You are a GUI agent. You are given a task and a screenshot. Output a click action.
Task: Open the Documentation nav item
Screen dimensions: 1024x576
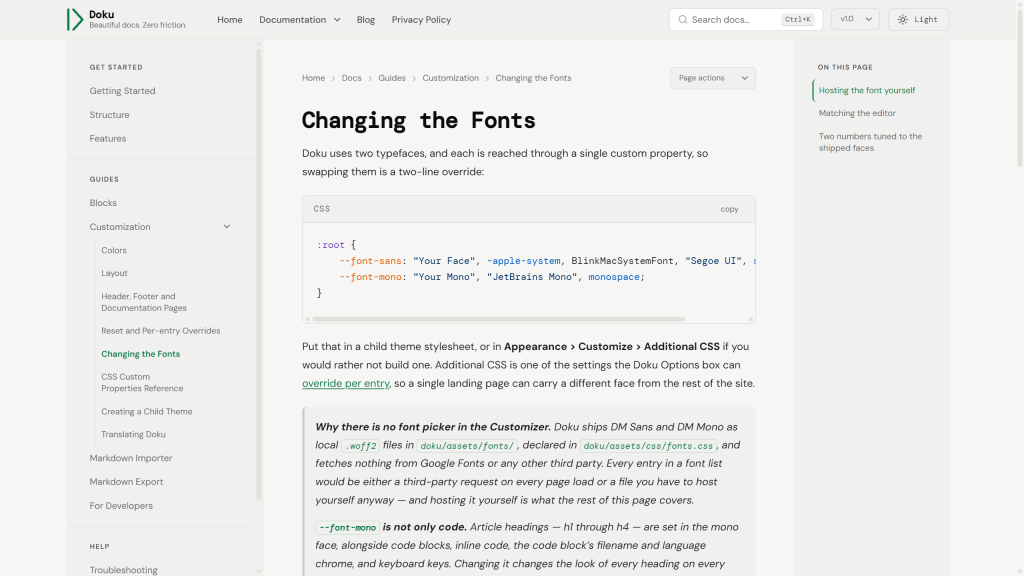coord(293,20)
